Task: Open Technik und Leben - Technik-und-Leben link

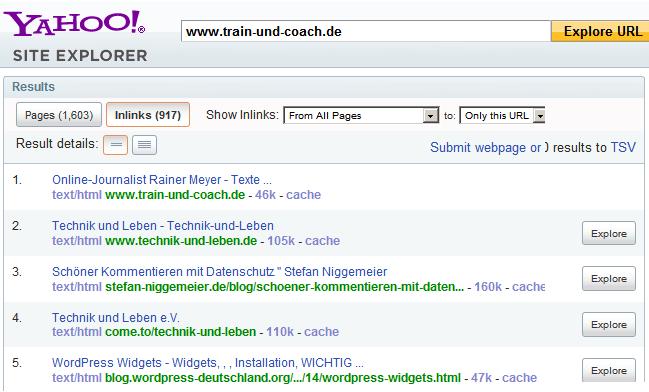Action: [x=163, y=226]
